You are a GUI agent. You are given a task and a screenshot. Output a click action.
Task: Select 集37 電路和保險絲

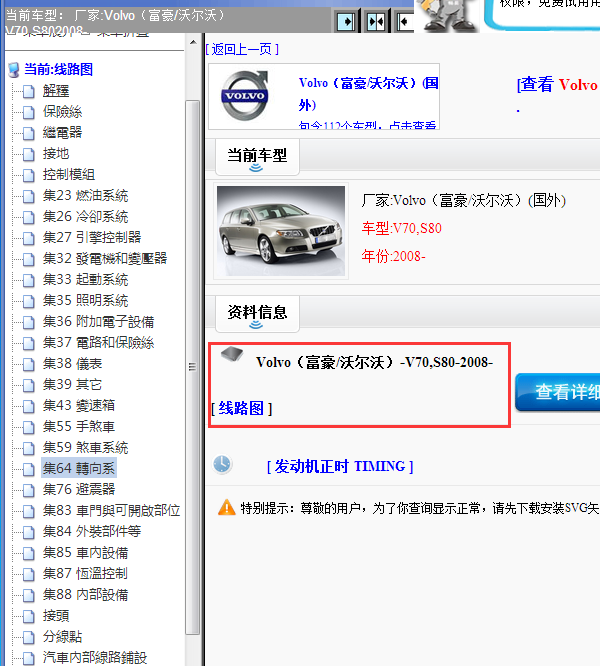98,342
